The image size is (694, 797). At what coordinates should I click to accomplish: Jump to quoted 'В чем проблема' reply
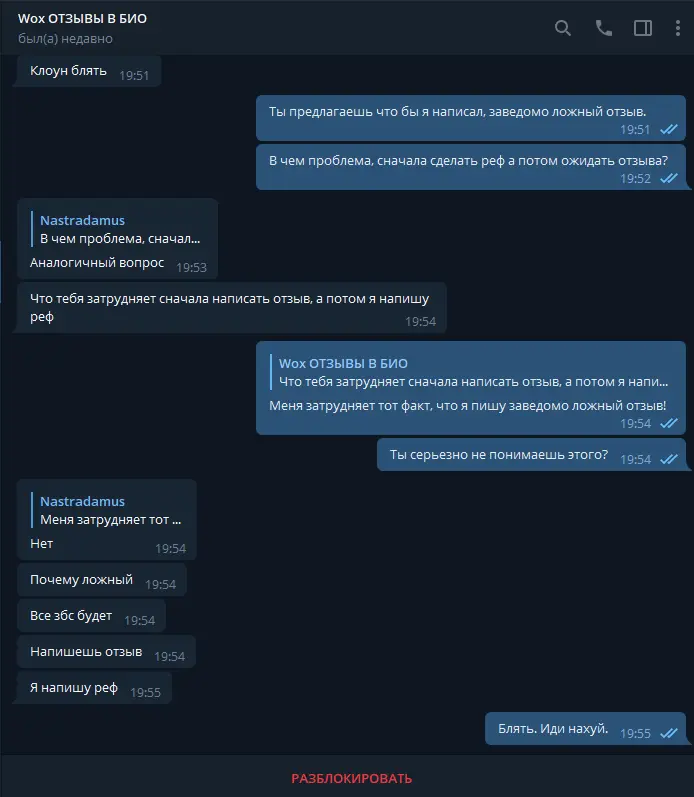pyautogui.click(x=117, y=229)
